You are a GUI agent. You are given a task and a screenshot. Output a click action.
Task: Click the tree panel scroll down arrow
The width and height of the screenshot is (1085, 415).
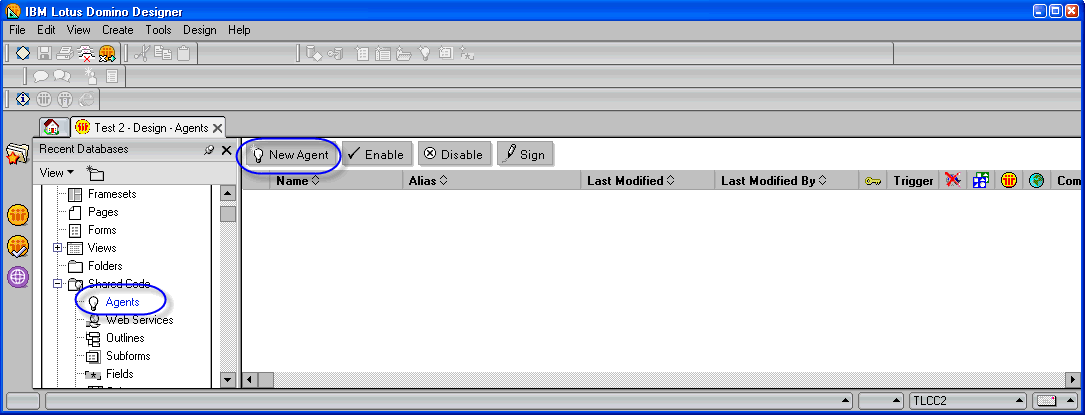tap(228, 379)
